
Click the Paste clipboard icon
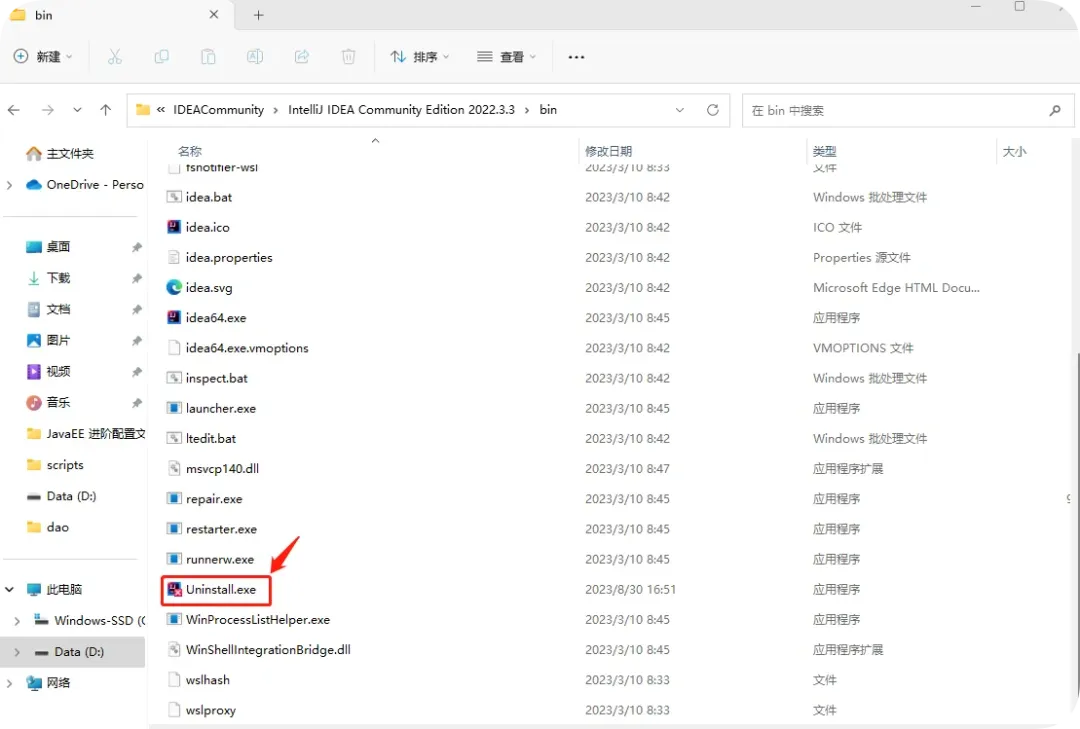click(x=208, y=57)
